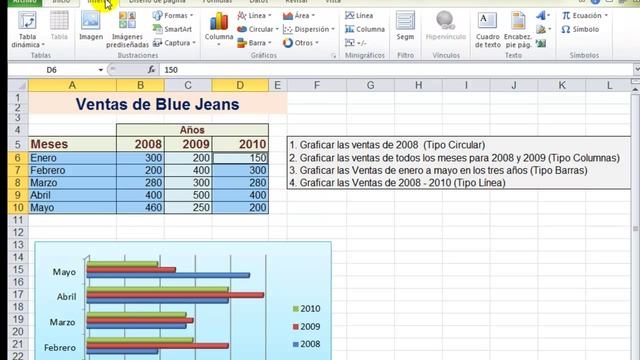640x360 pixels.
Task: Click the 2008 column heading cell
Action: coord(140,144)
